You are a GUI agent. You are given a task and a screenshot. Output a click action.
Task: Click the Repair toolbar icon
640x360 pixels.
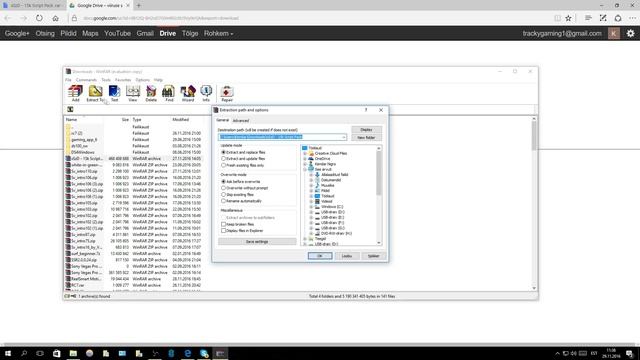coord(227,93)
